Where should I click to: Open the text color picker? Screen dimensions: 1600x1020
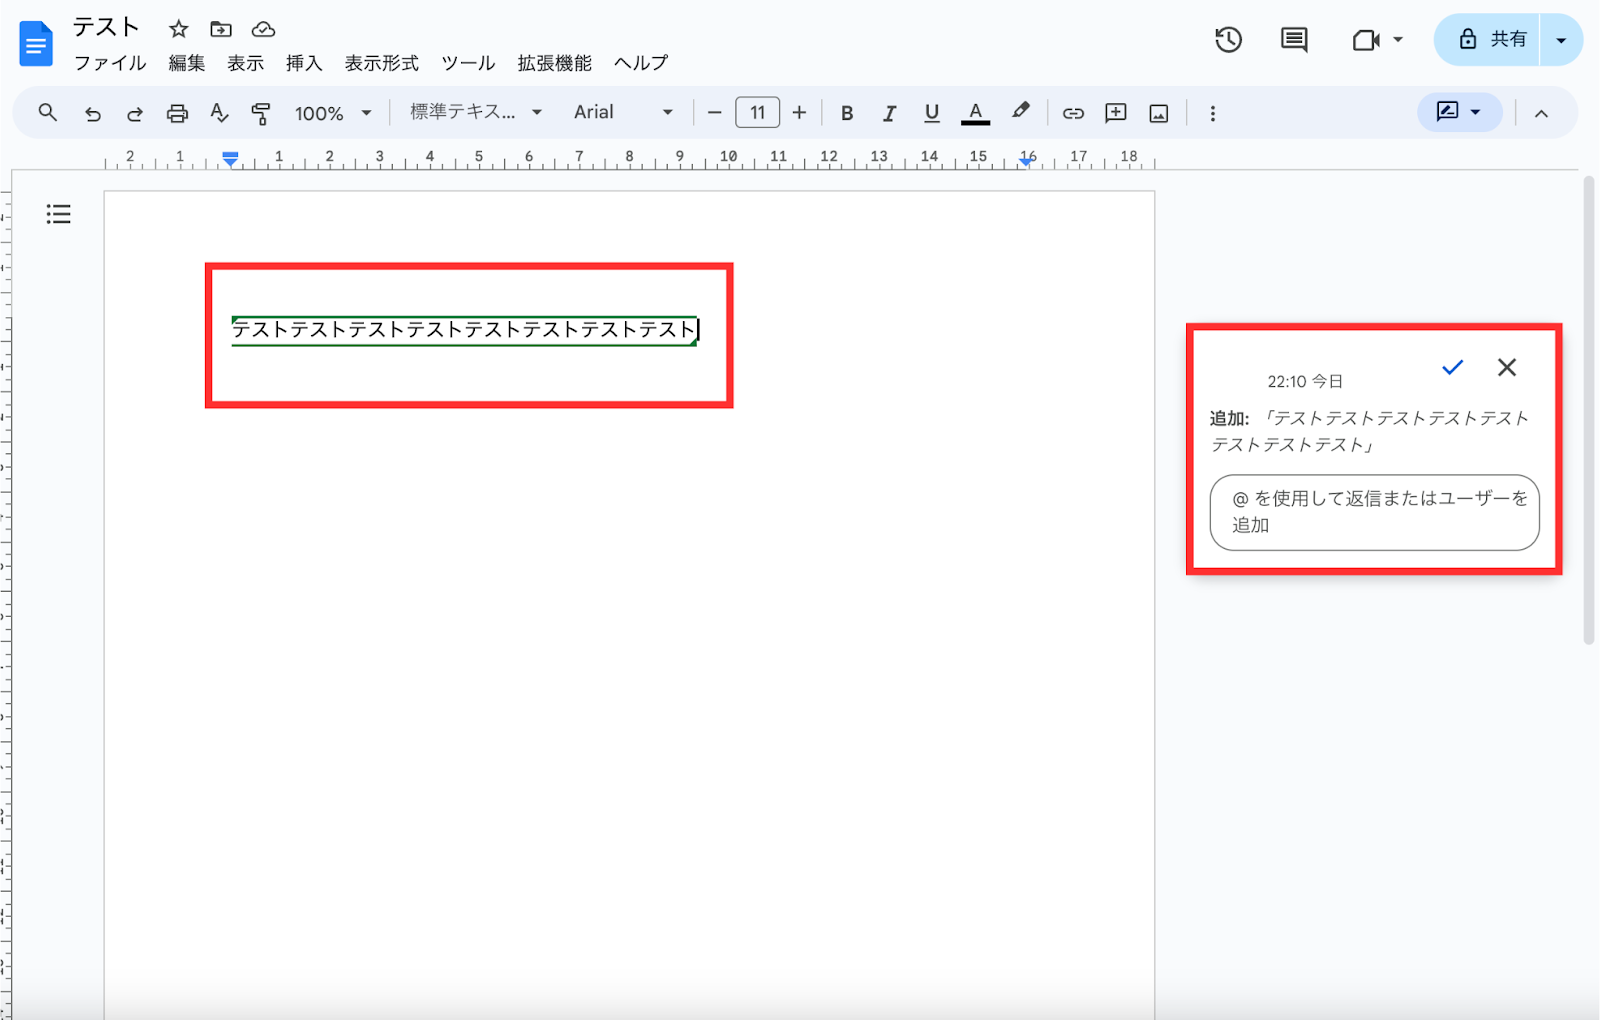pos(975,113)
